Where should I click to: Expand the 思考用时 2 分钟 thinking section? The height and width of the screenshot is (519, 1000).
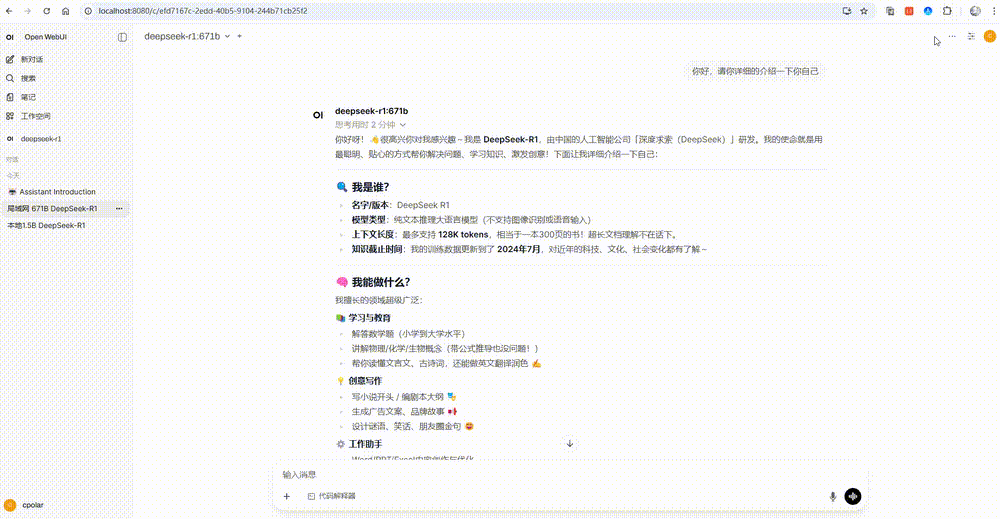click(371, 125)
